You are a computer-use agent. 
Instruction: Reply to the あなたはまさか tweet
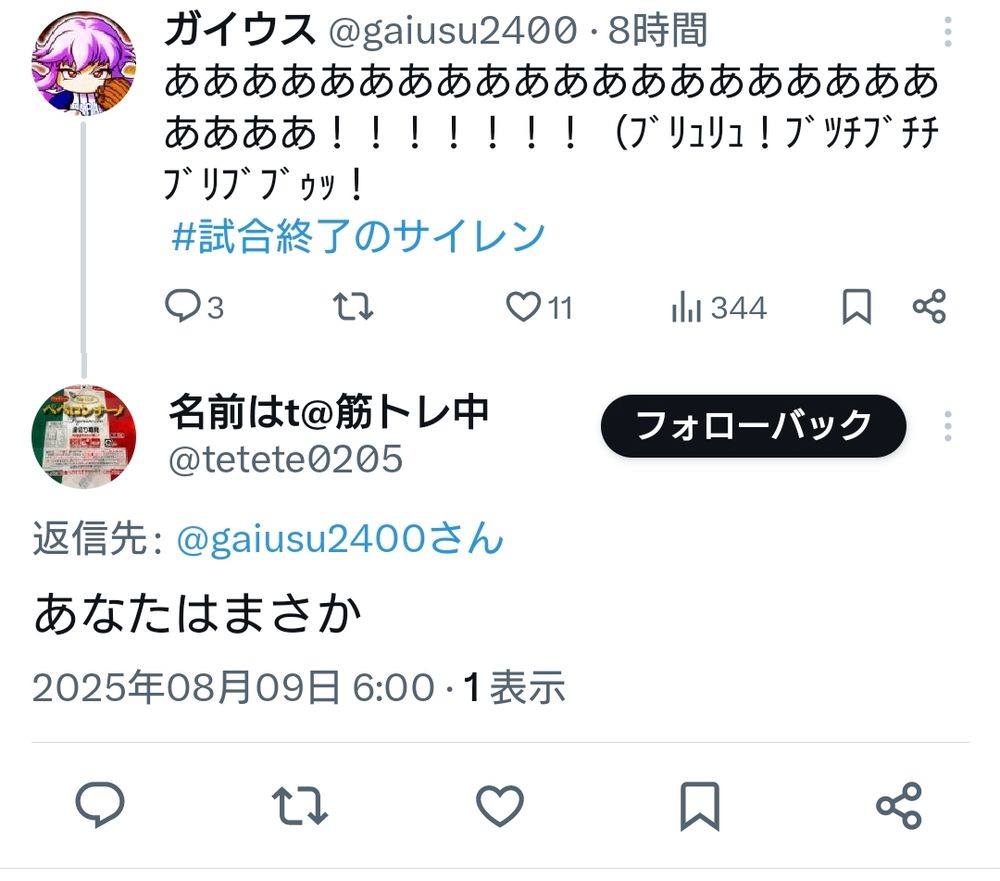[100, 805]
